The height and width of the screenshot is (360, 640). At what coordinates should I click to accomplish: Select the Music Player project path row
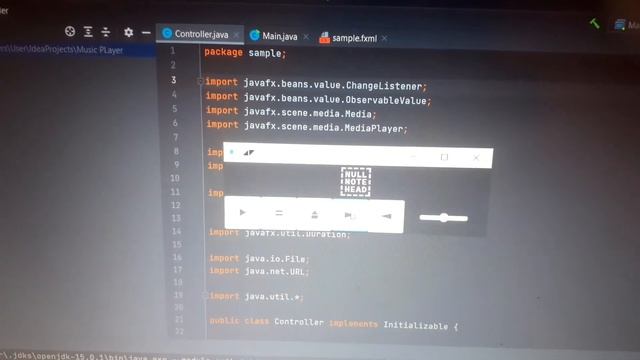click(78, 50)
